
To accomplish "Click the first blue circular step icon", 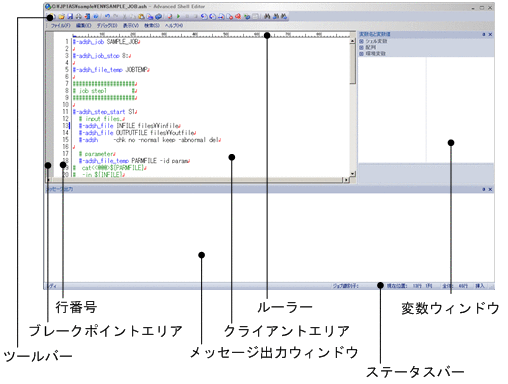I will 204,16.
